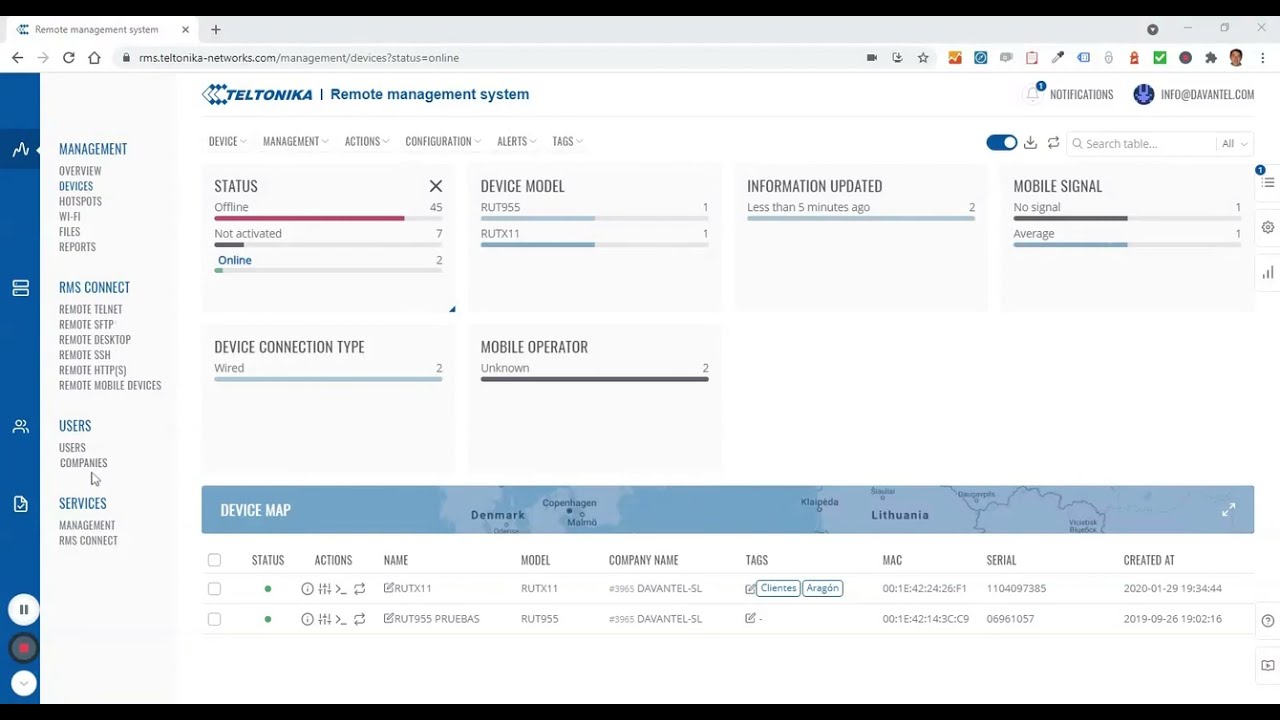This screenshot has height=720, width=1280.
Task: Open REMOTE SSH under RMS Connect
Action: 85,355
